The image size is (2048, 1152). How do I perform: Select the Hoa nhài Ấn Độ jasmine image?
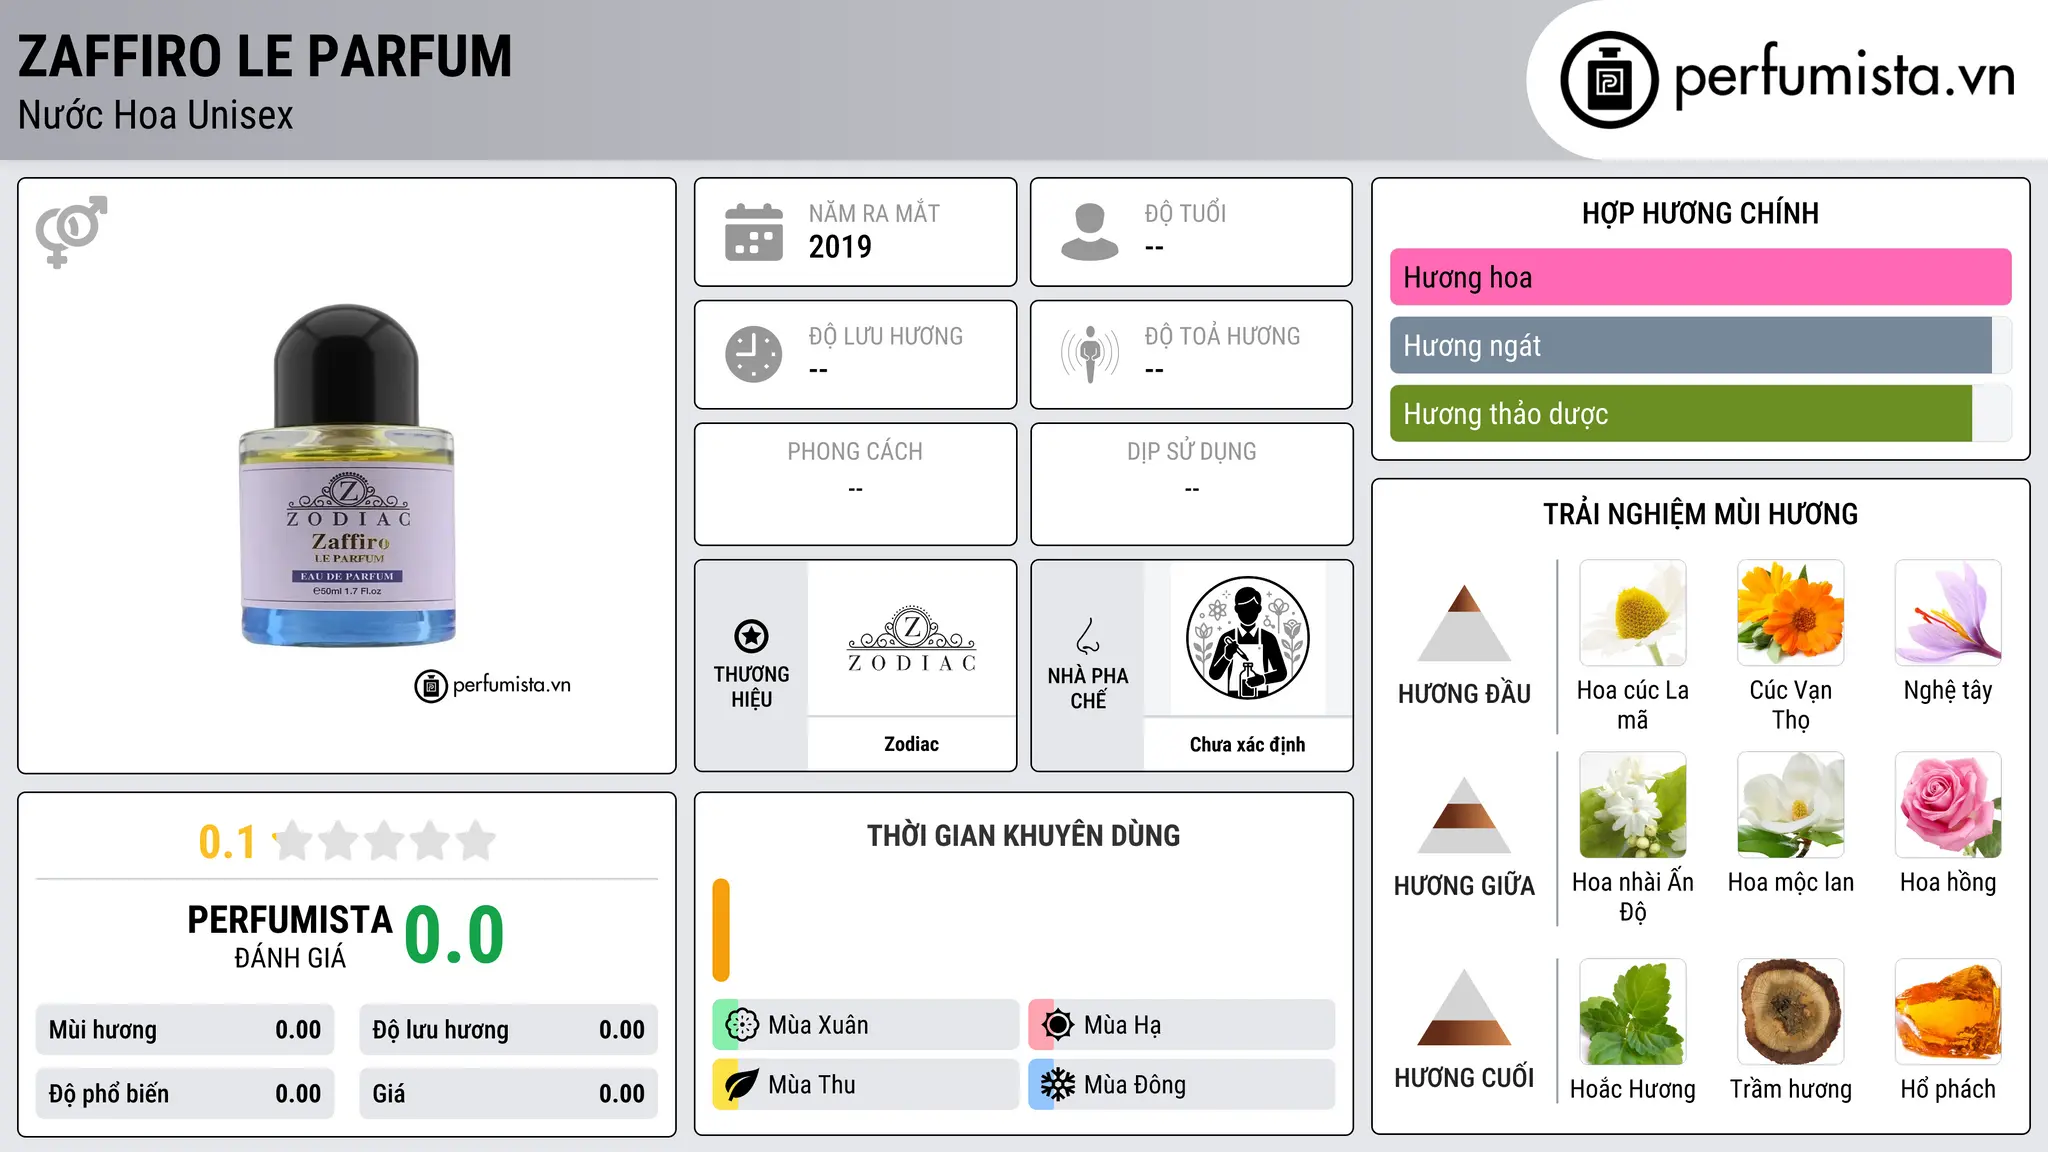coord(1633,805)
